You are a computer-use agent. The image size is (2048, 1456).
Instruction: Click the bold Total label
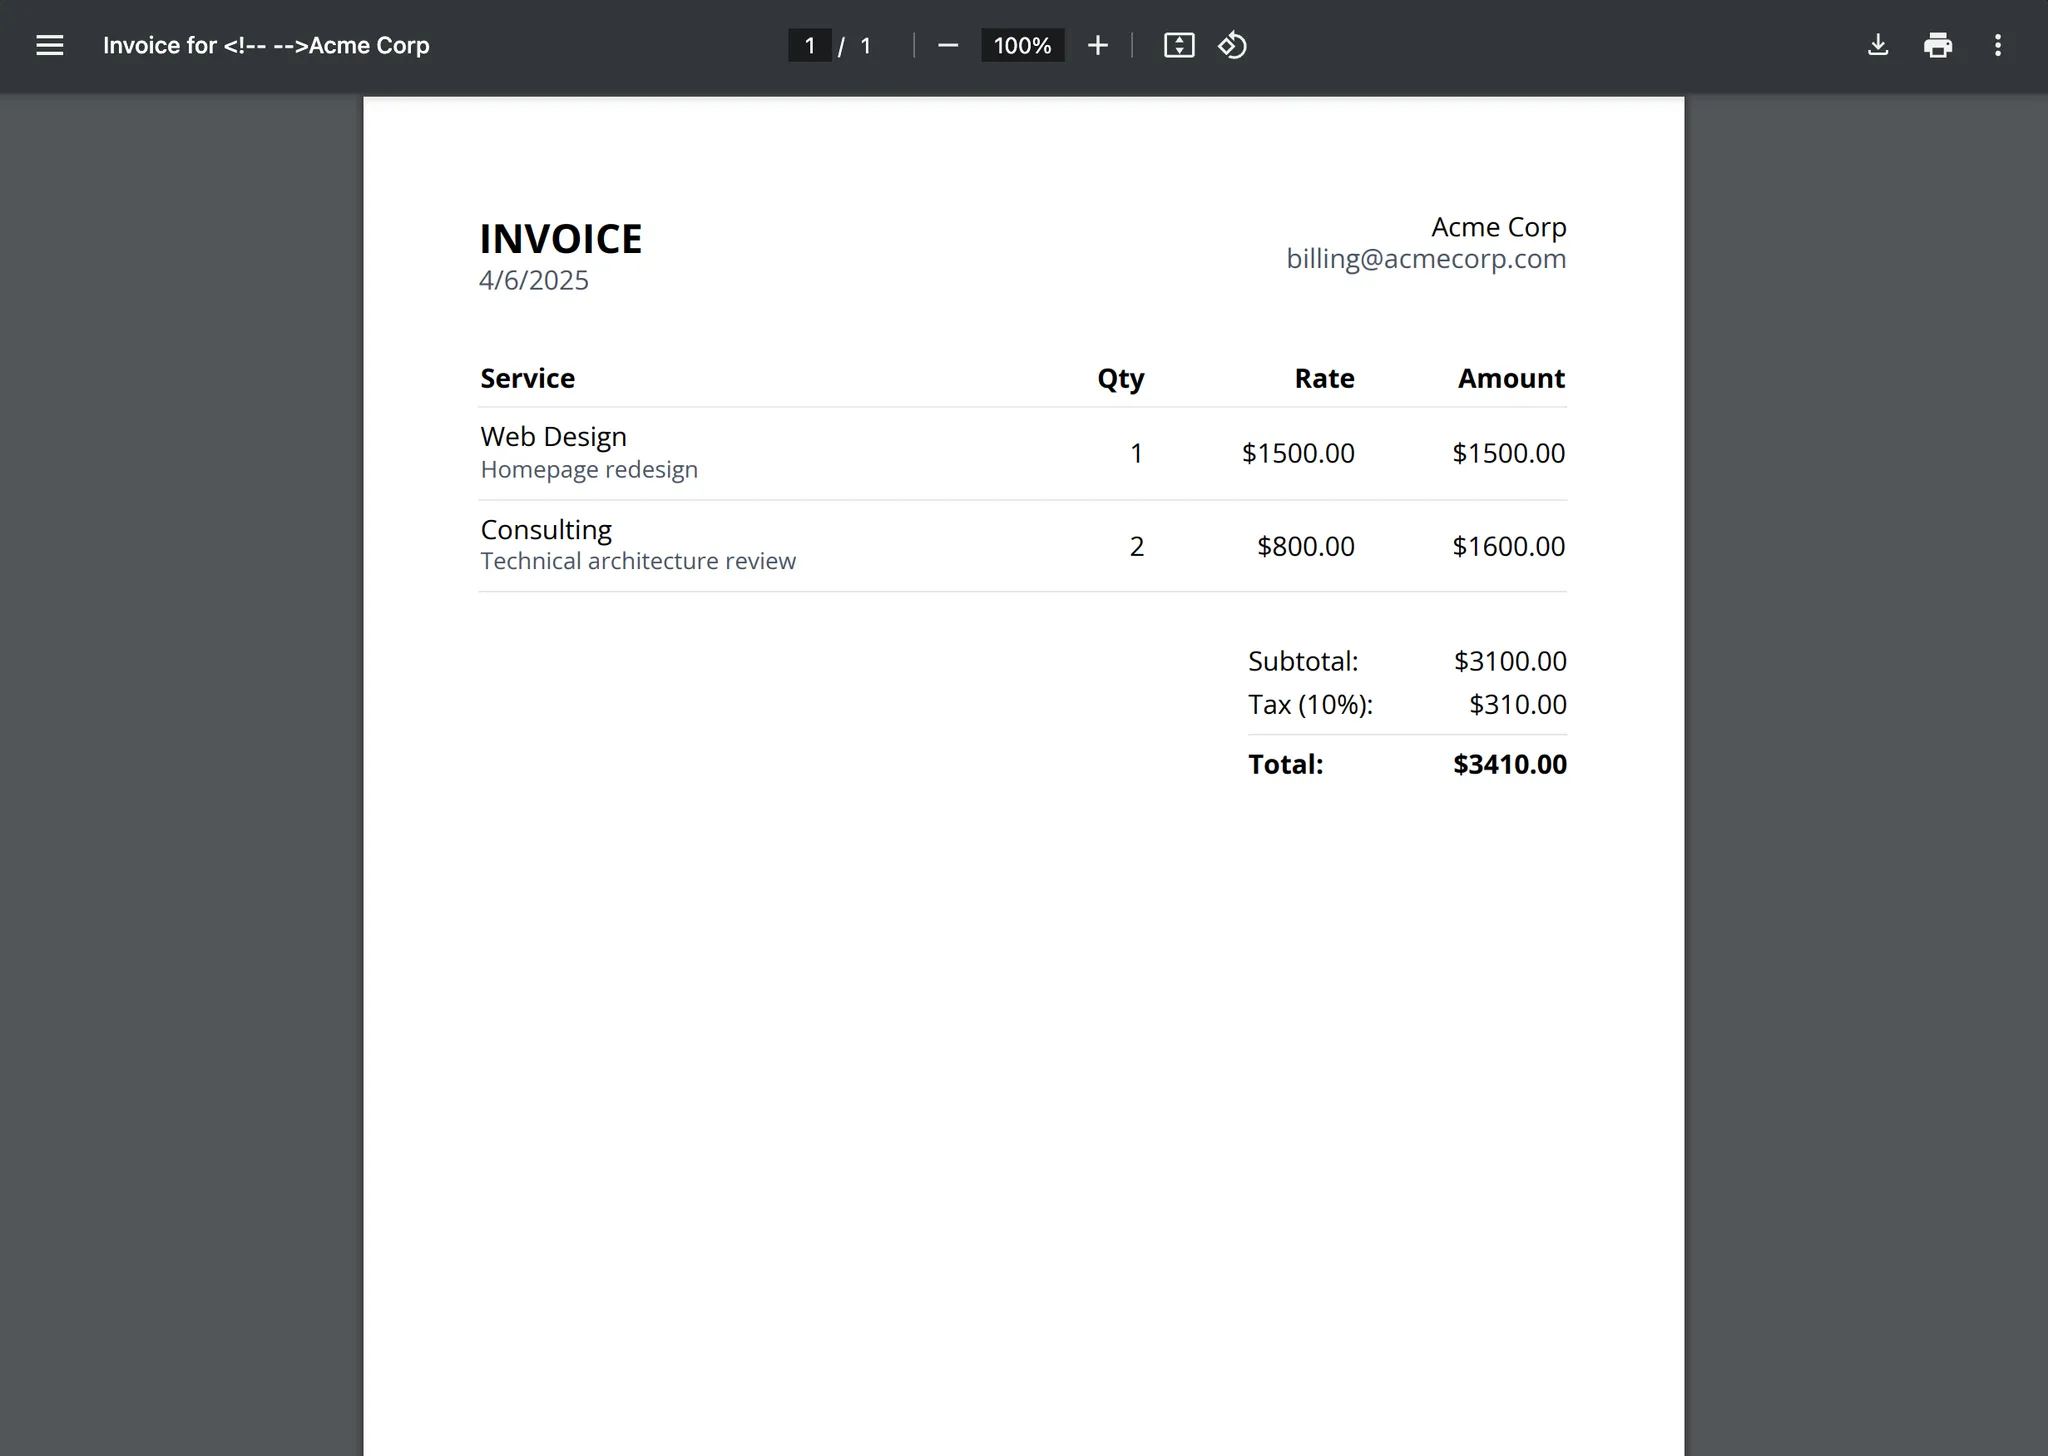click(x=1285, y=764)
